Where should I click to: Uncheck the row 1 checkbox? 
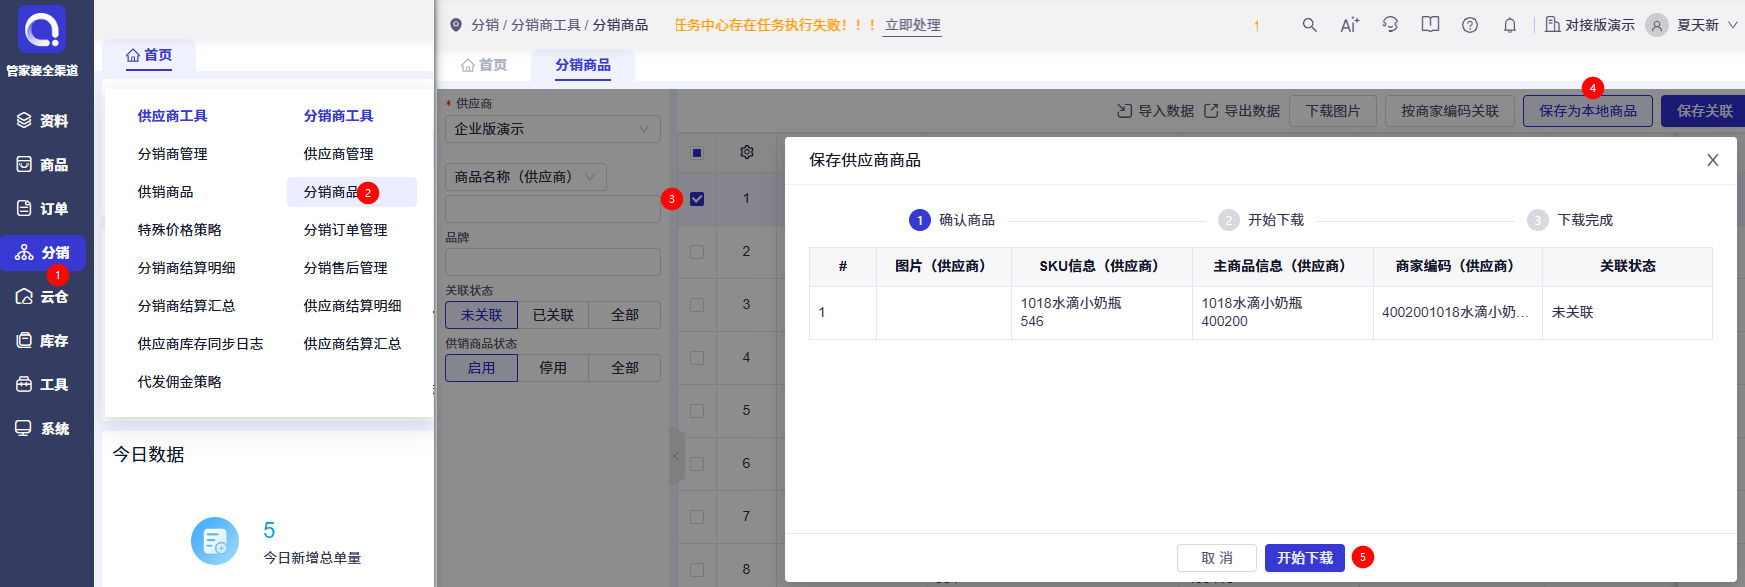[697, 199]
